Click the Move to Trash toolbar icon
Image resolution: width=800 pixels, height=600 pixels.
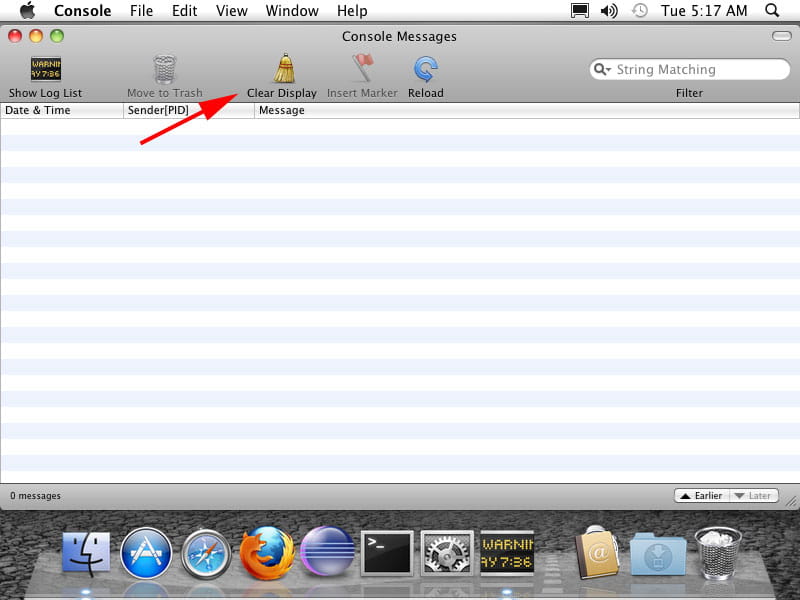(x=164, y=69)
